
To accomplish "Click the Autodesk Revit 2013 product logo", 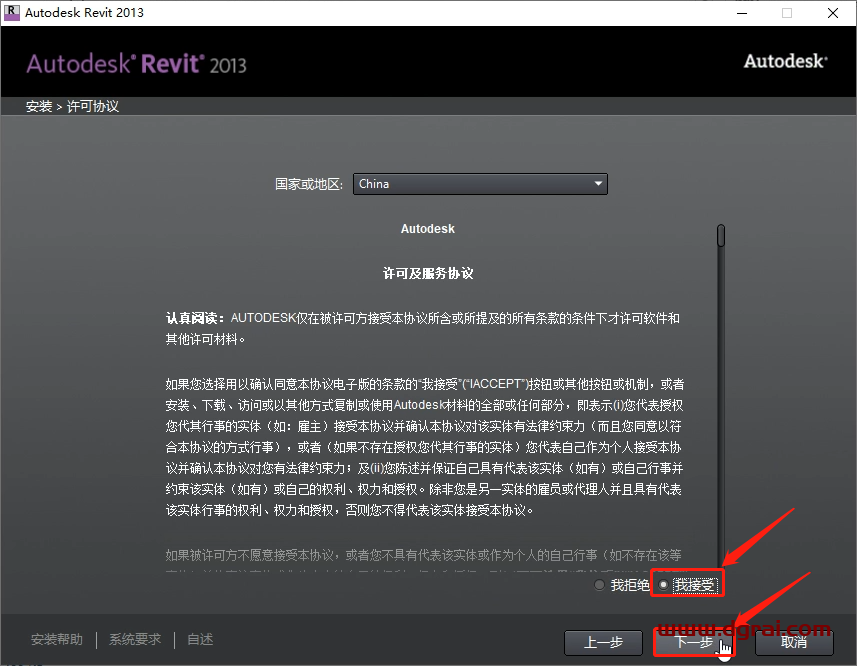I will pyautogui.click(x=137, y=64).
